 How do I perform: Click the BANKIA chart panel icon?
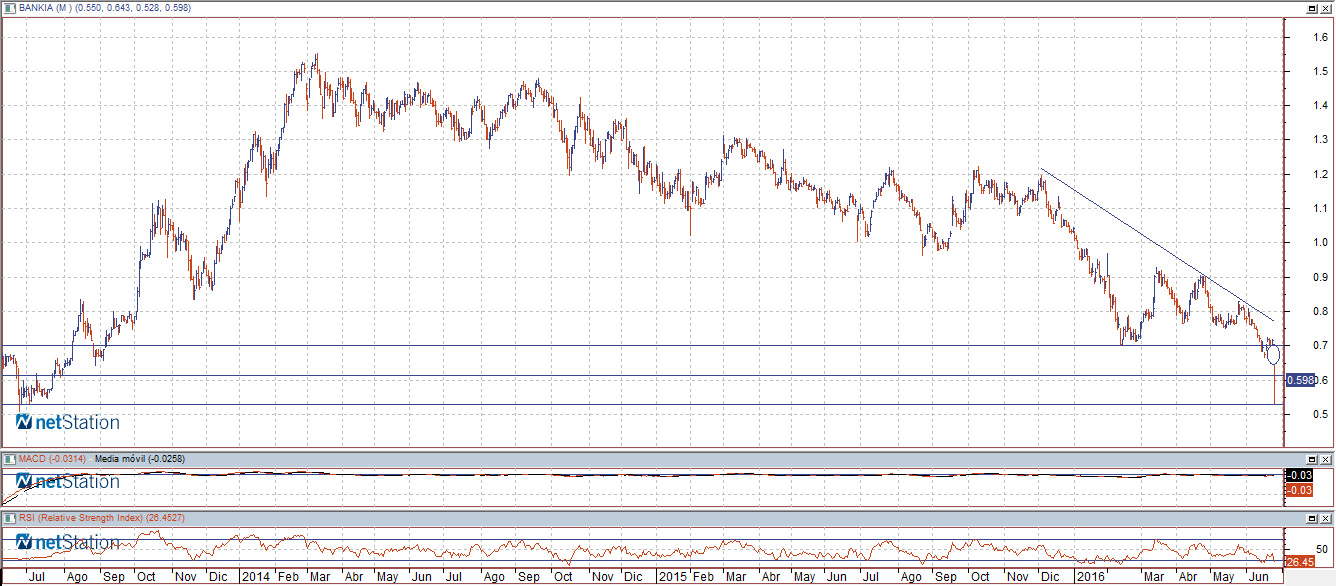click(8, 8)
